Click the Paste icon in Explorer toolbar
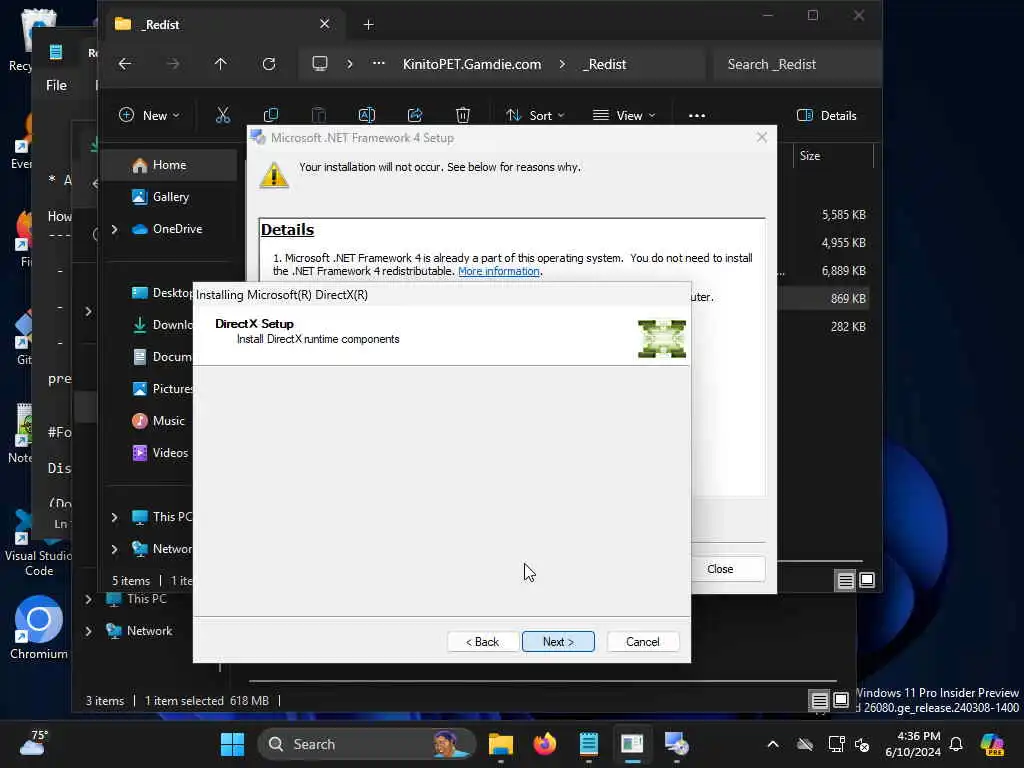Viewport: 1024px width, 768px height. tap(319, 116)
